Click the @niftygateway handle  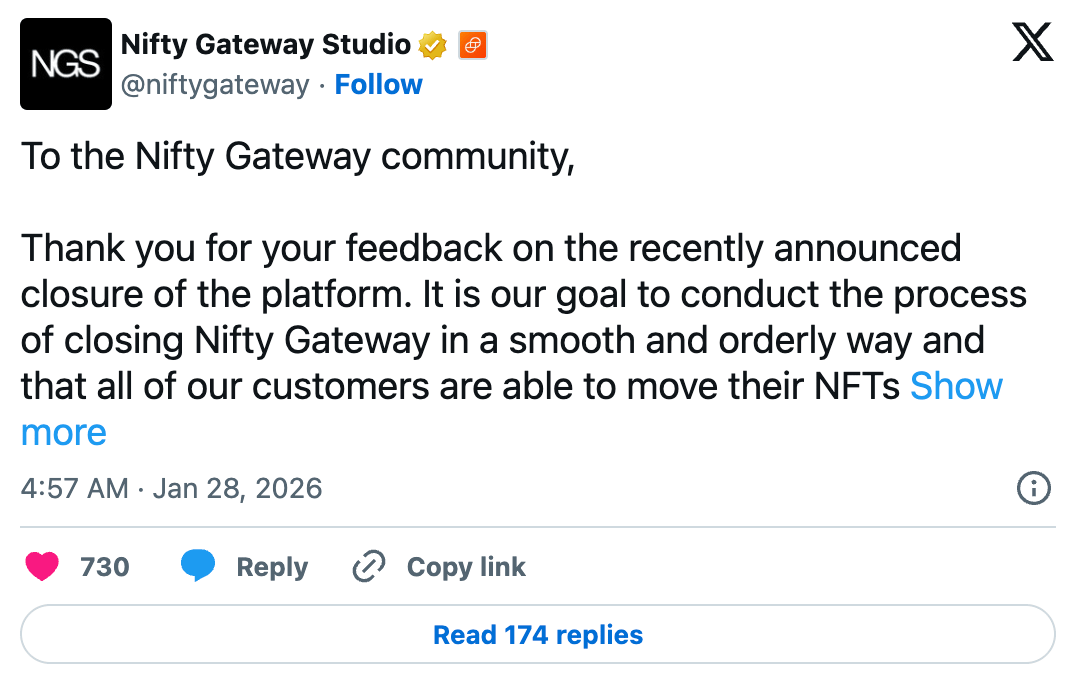214,85
